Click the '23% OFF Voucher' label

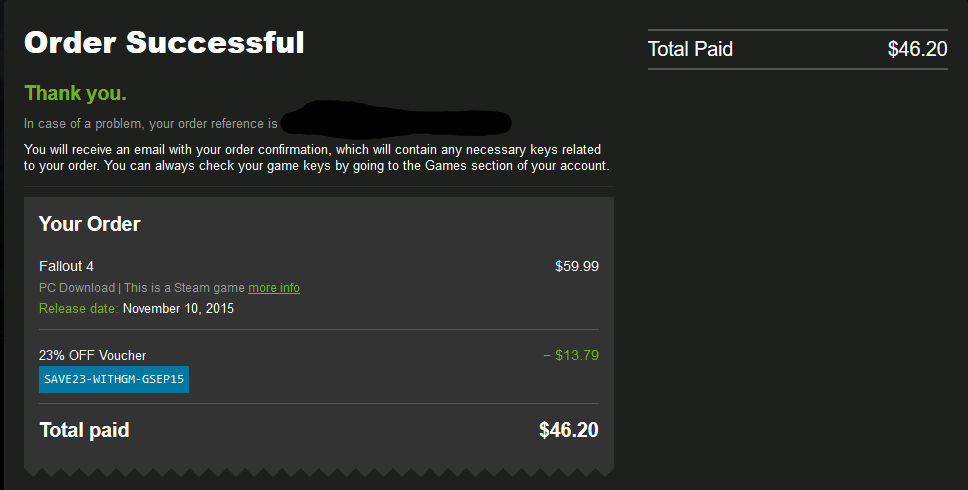[92, 355]
